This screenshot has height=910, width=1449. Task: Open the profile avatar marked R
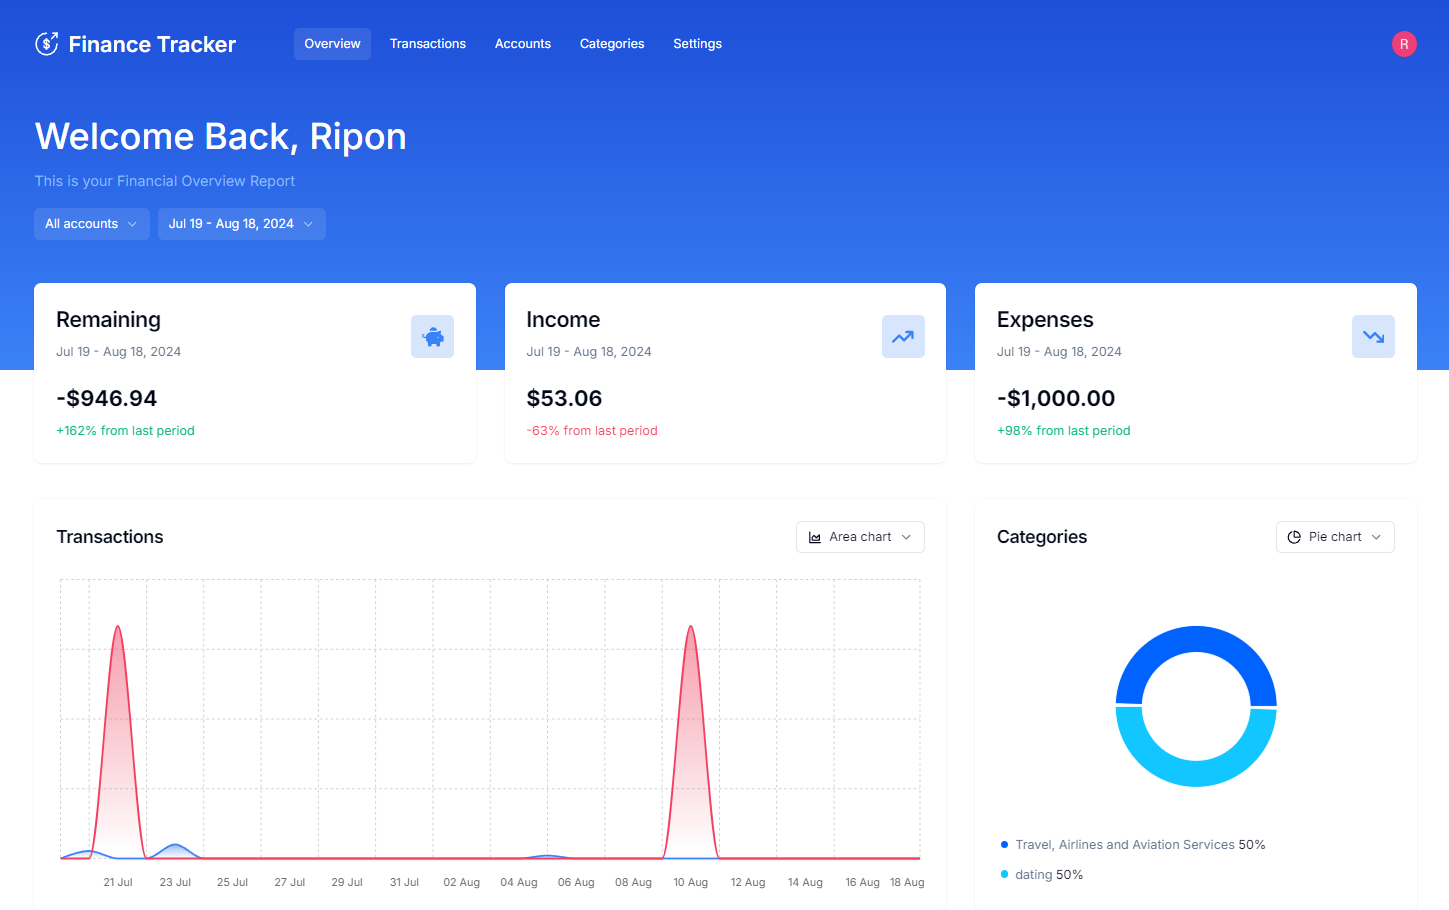(1404, 44)
